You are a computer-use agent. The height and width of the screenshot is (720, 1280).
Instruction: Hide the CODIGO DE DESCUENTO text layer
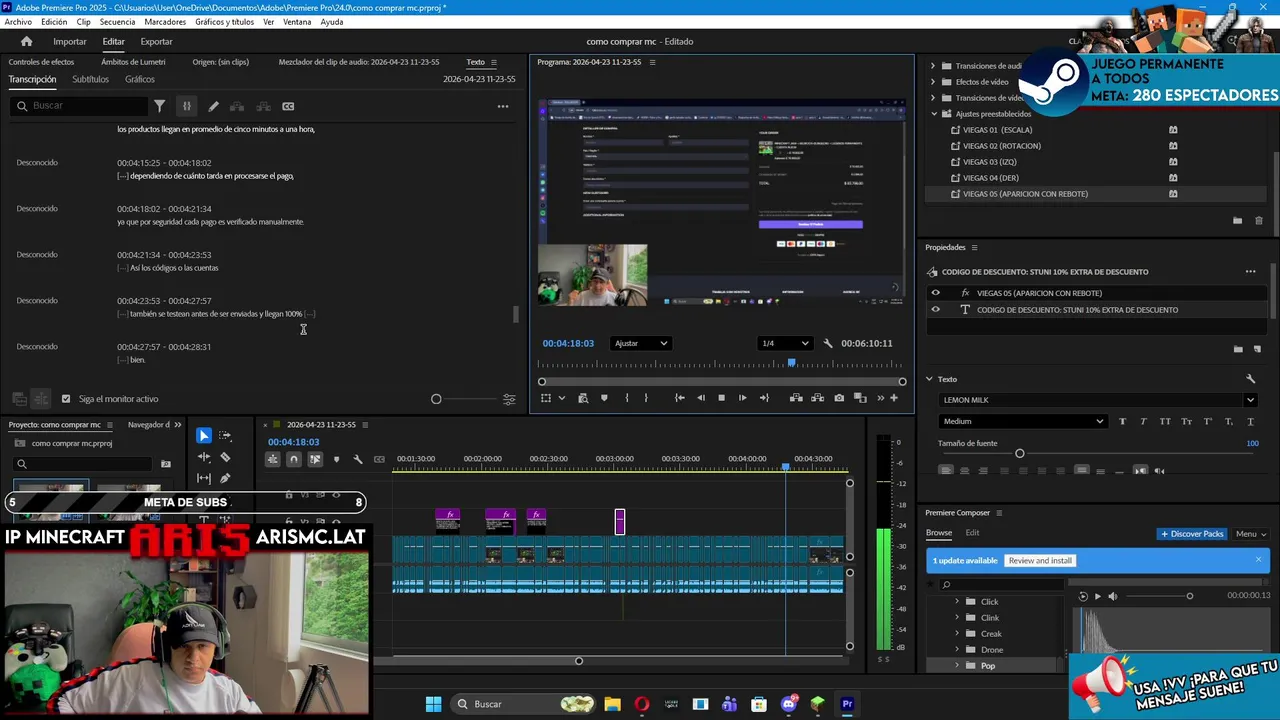click(935, 310)
